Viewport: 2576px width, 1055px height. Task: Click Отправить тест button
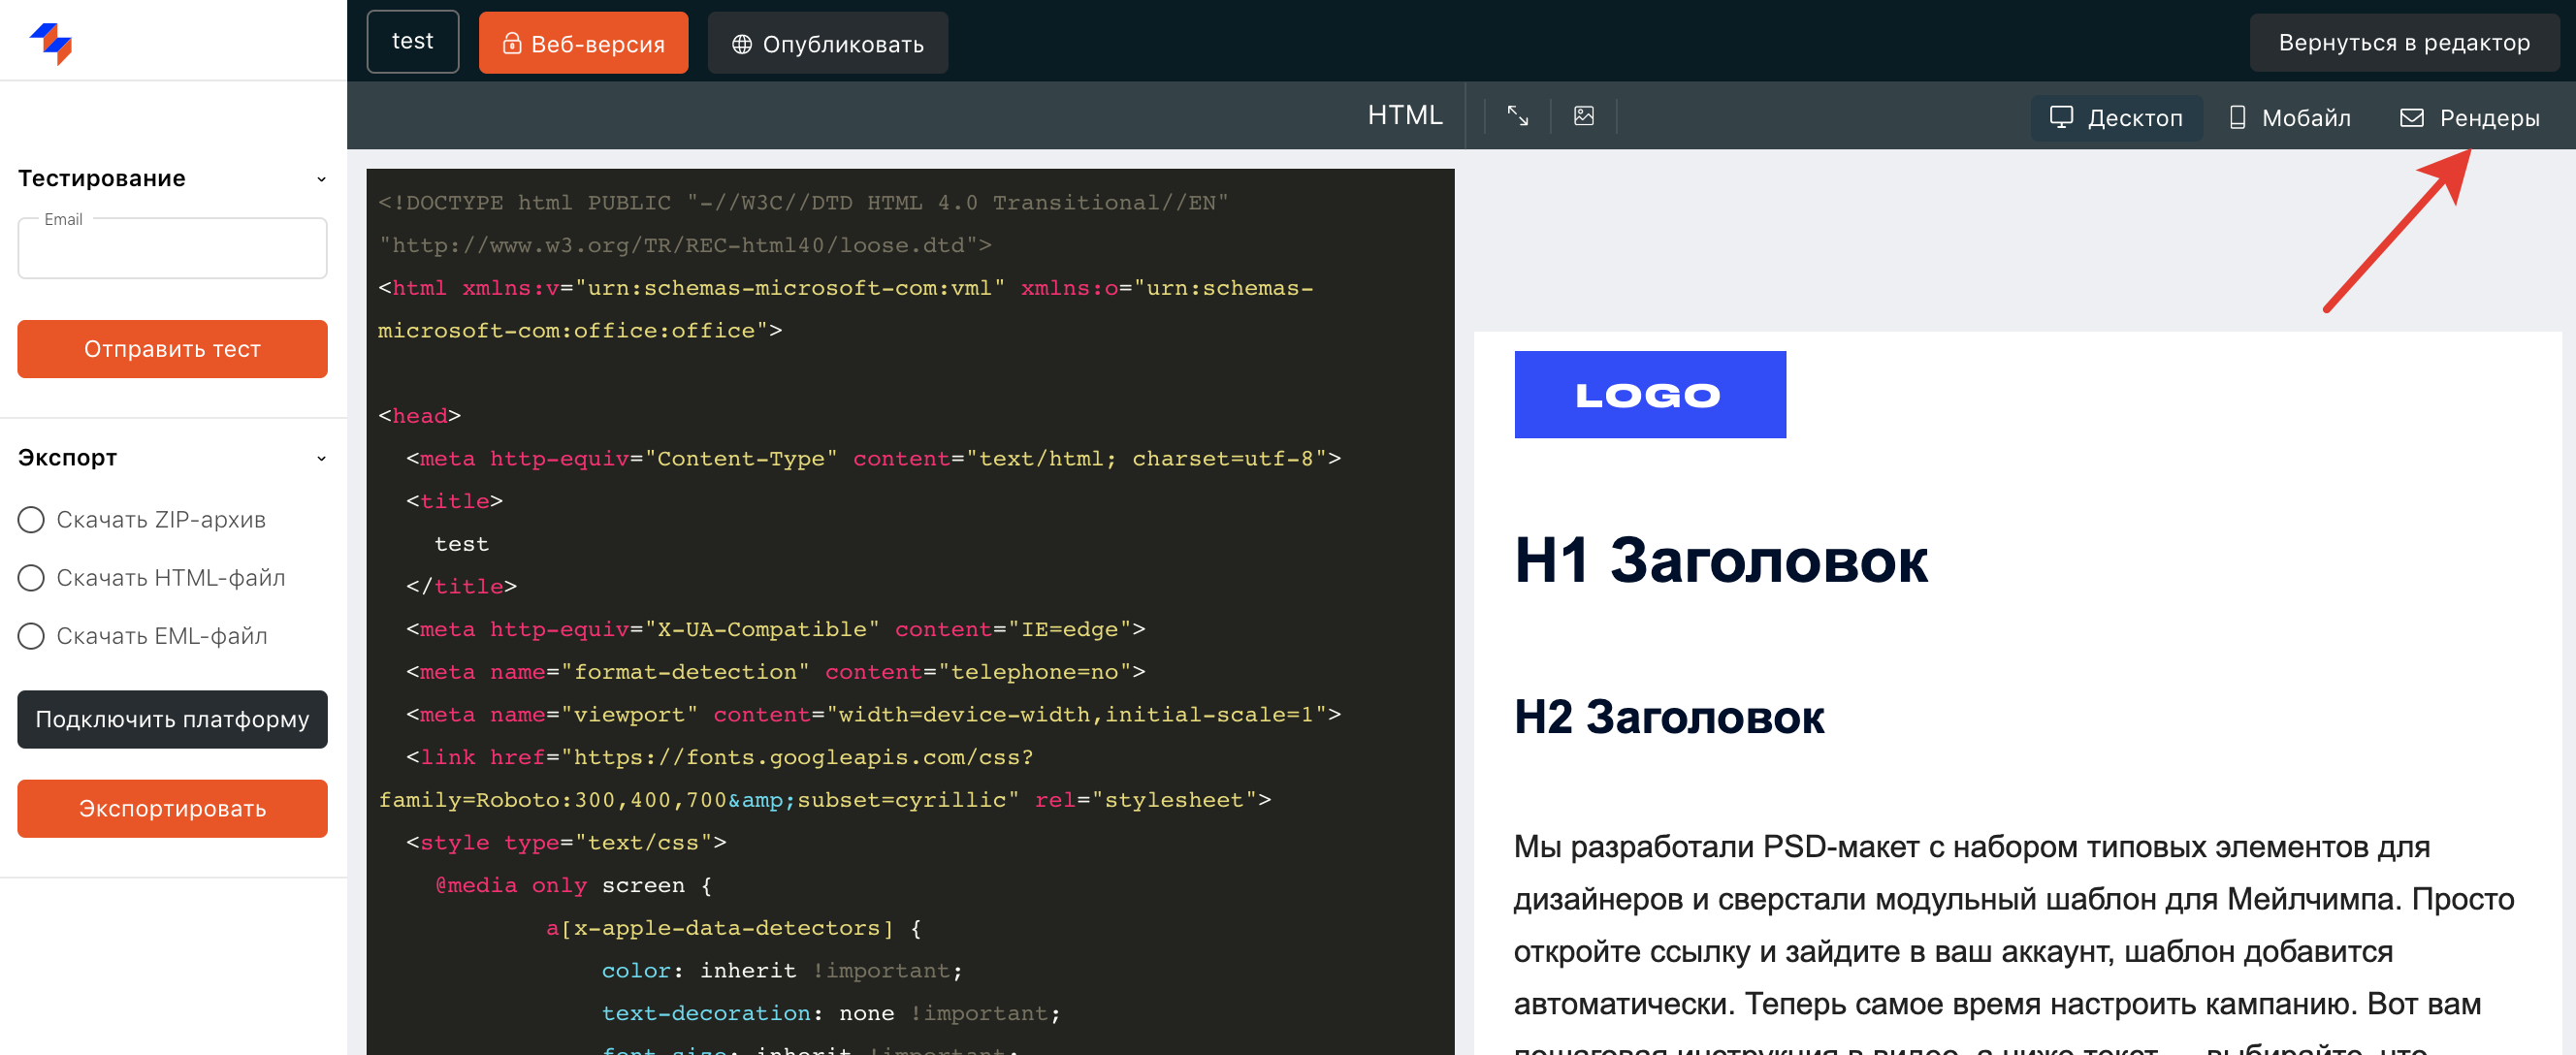pyautogui.click(x=172, y=349)
